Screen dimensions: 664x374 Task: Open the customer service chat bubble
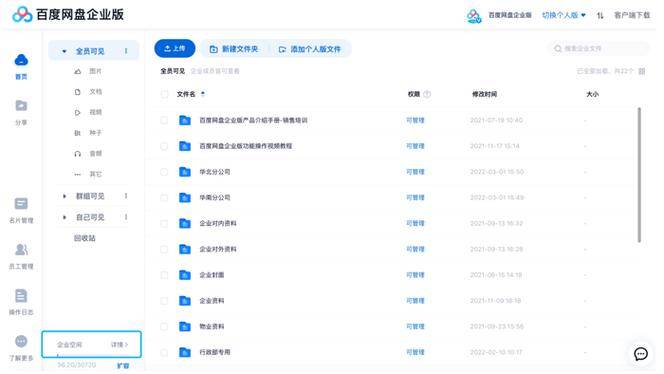tap(641, 354)
